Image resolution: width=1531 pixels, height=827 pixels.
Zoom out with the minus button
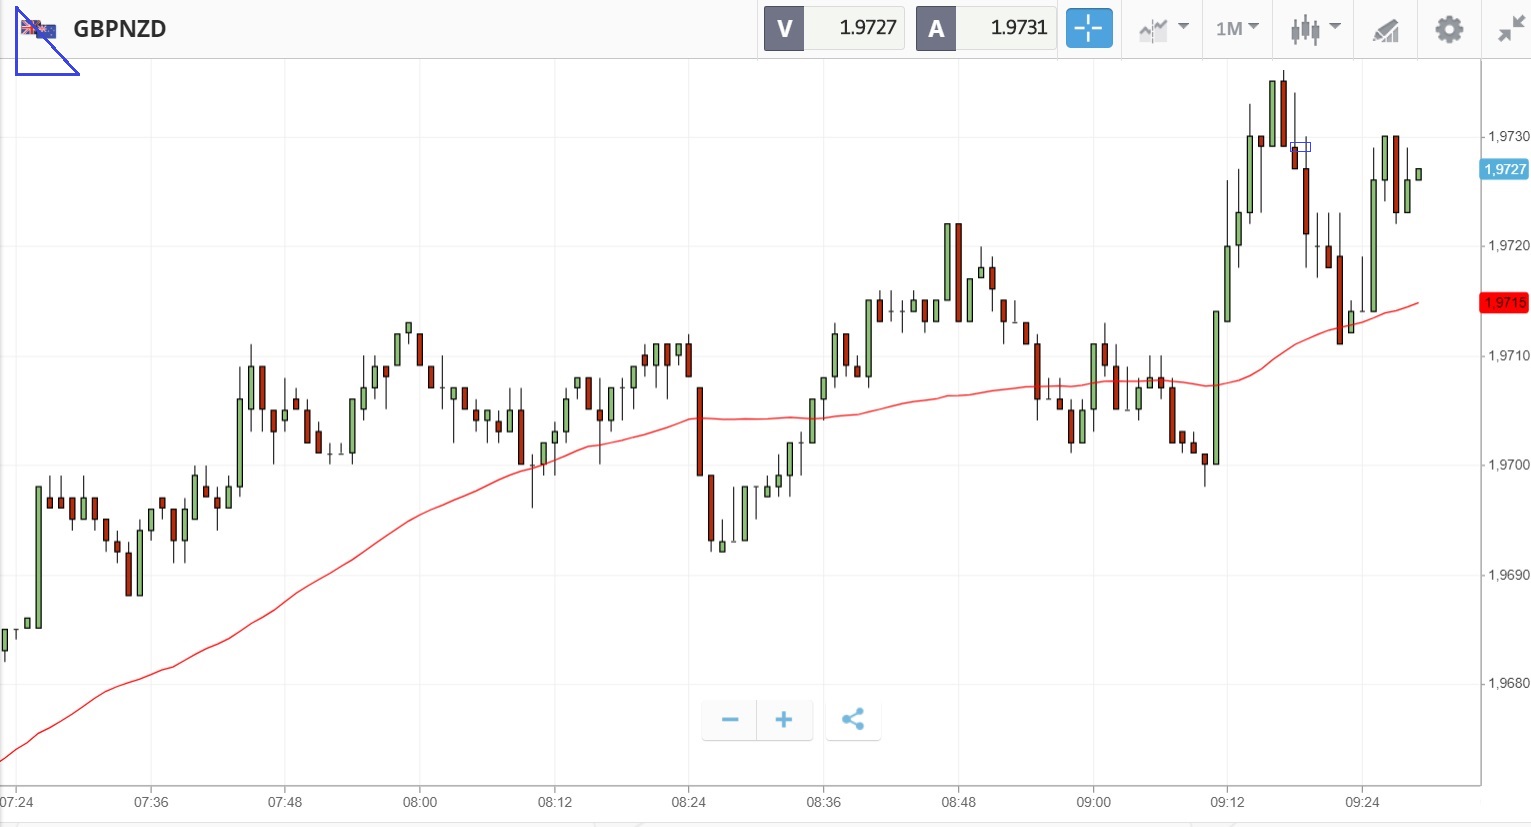(x=730, y=720)
